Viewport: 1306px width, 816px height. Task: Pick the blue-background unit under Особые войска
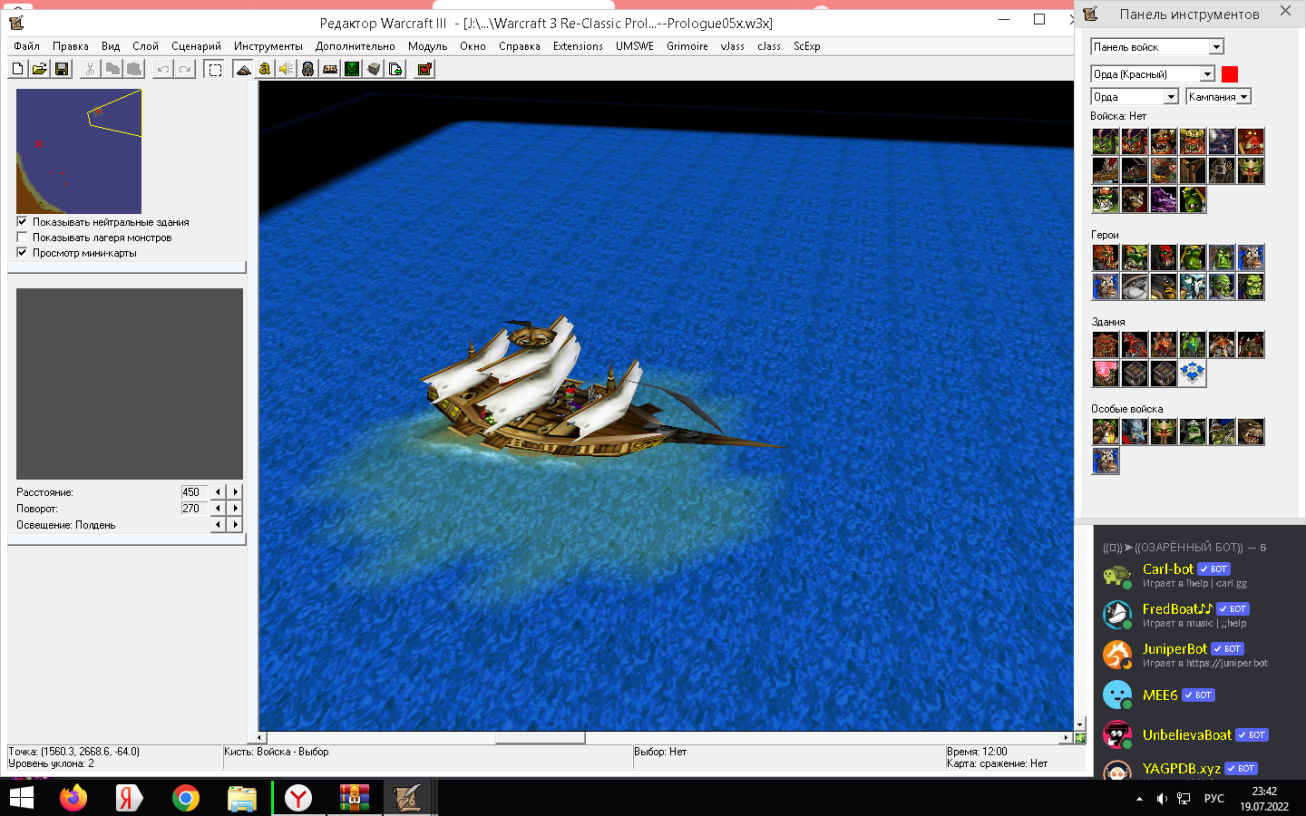pyautogui.click(x=1106, y=461)
